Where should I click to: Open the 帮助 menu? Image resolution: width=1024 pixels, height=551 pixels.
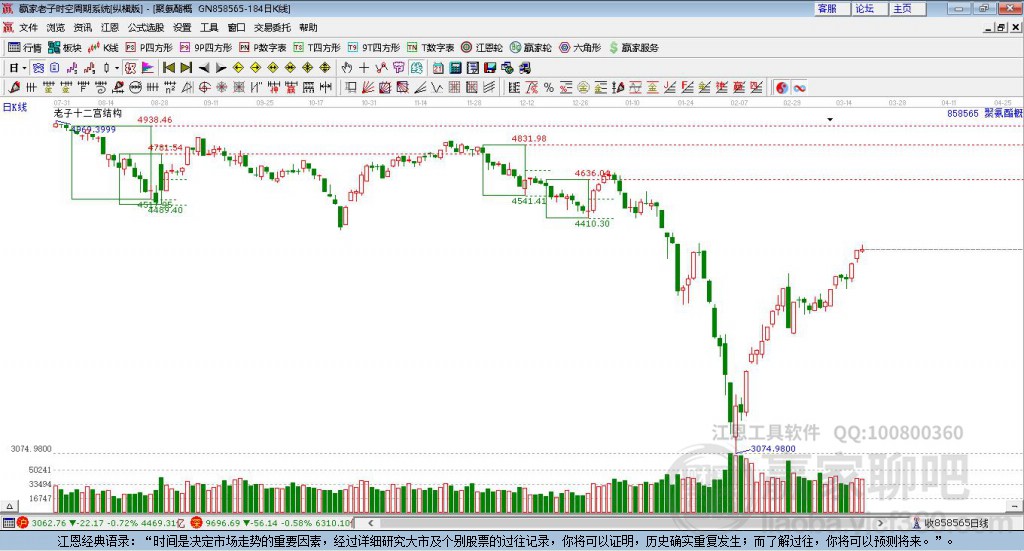coord(308,27)
